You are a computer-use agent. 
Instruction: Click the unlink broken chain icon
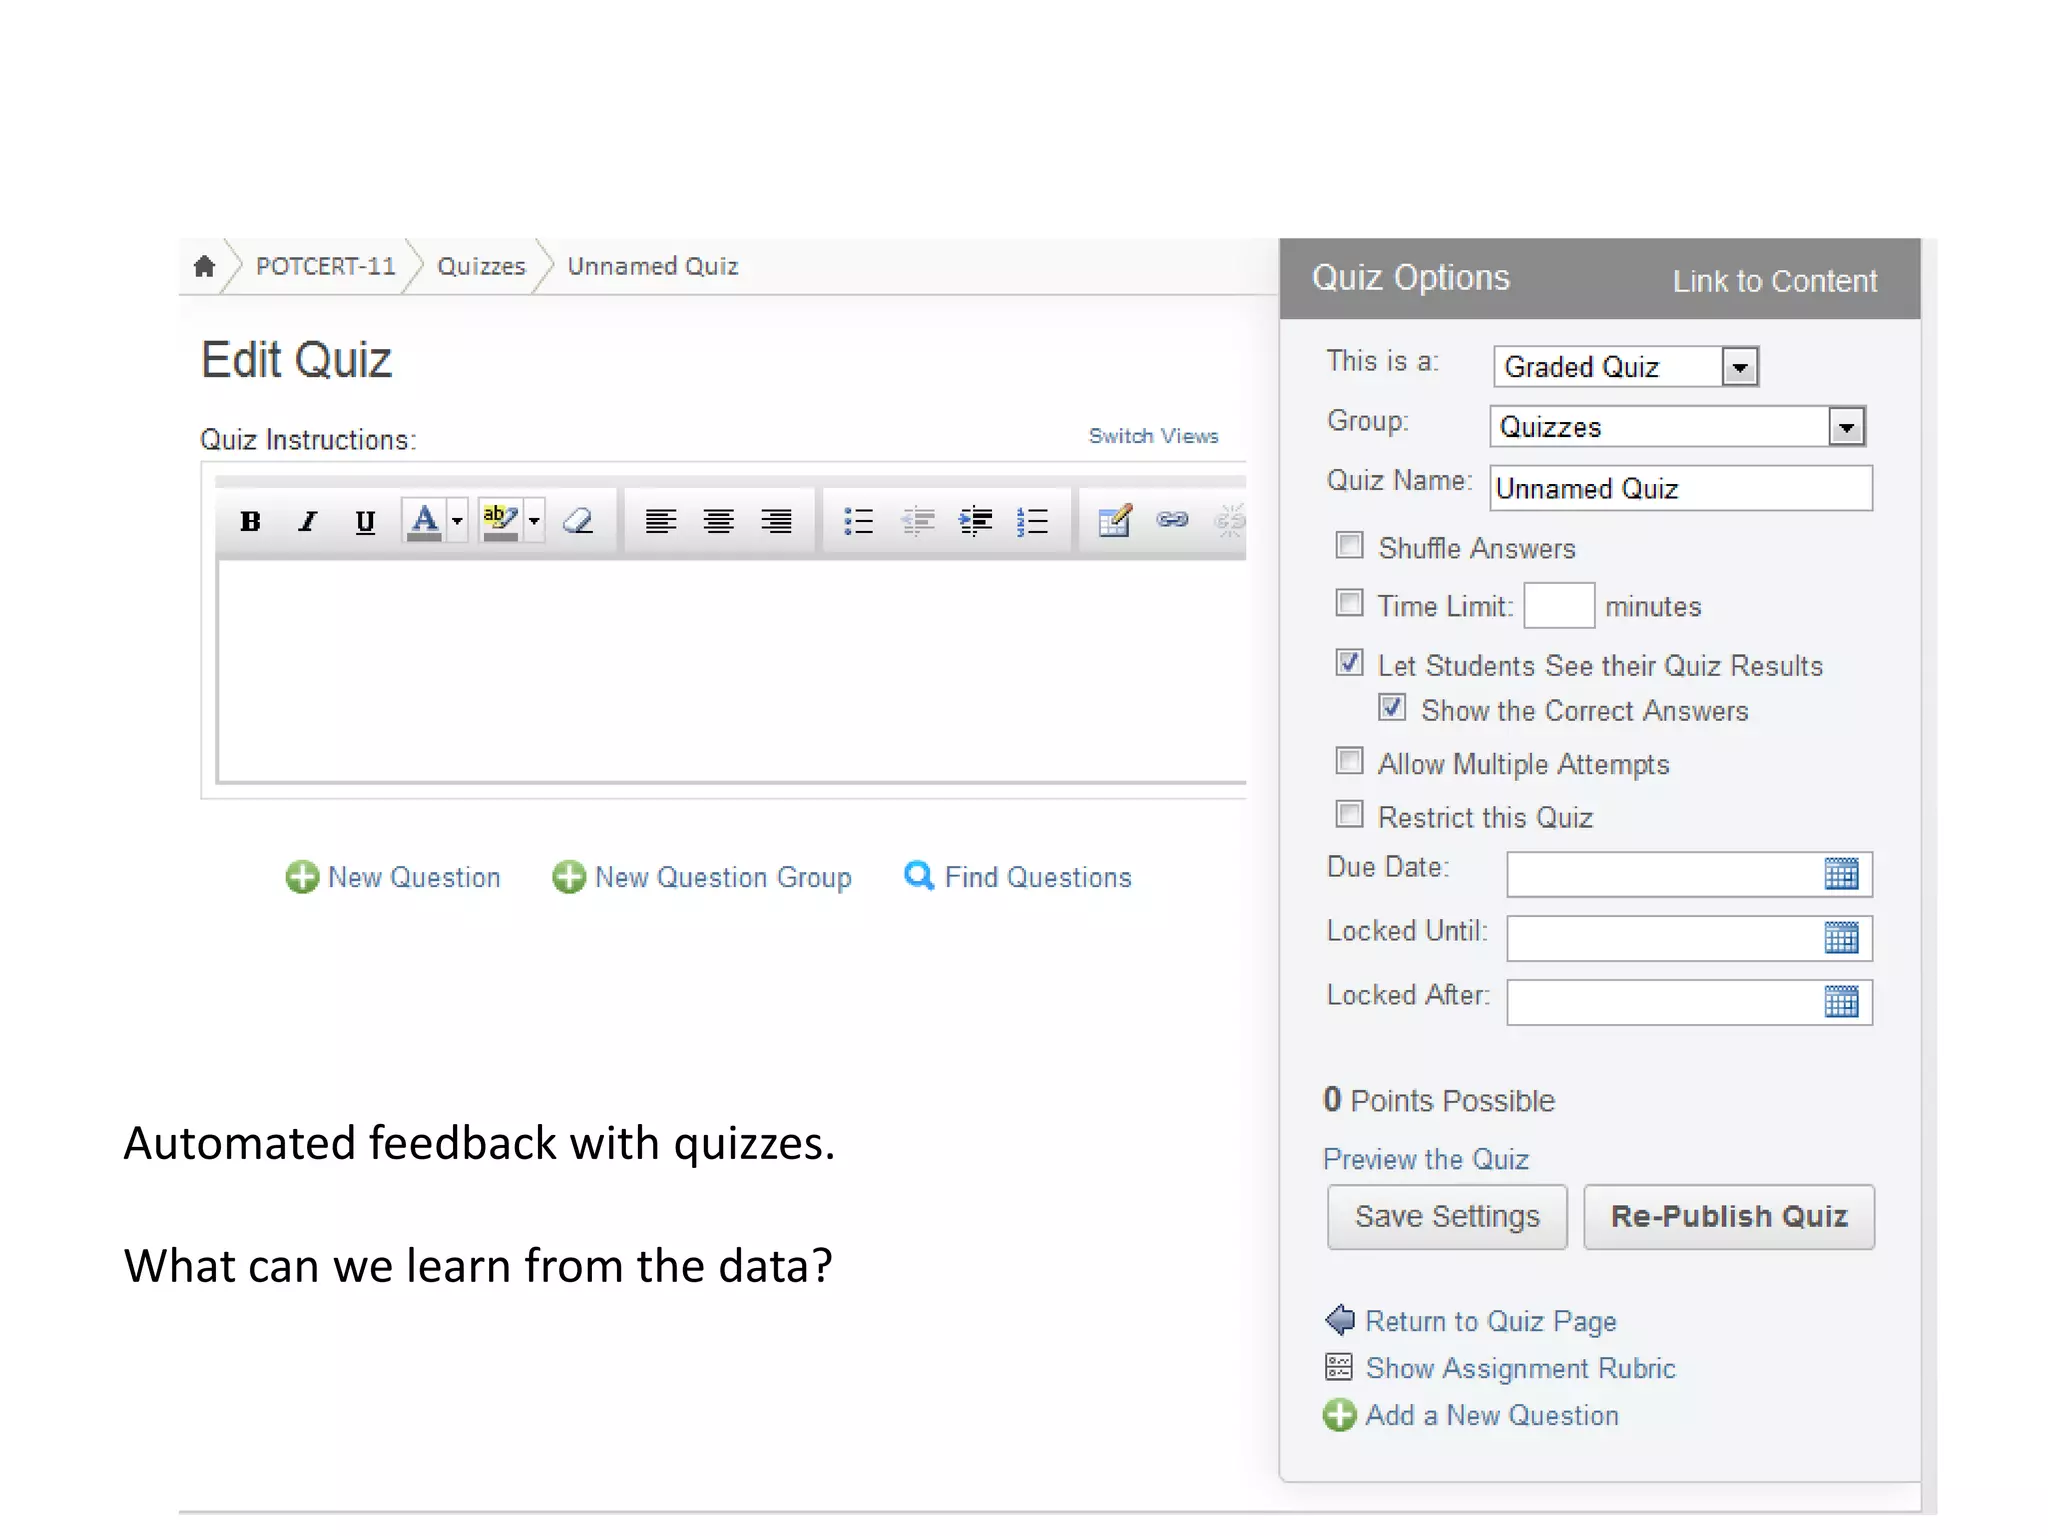coord(1231,521)
